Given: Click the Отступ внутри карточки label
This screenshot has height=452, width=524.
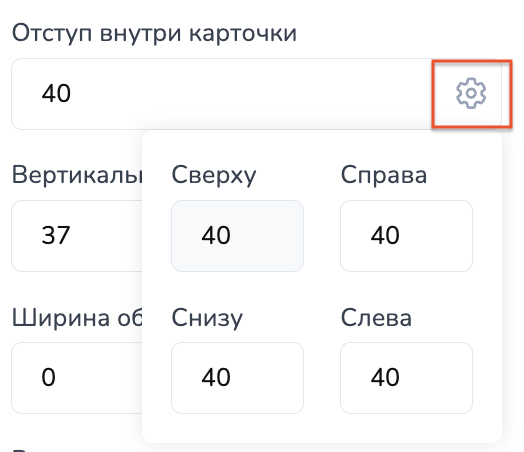Looking at the screenshot, I should [154, 34].
